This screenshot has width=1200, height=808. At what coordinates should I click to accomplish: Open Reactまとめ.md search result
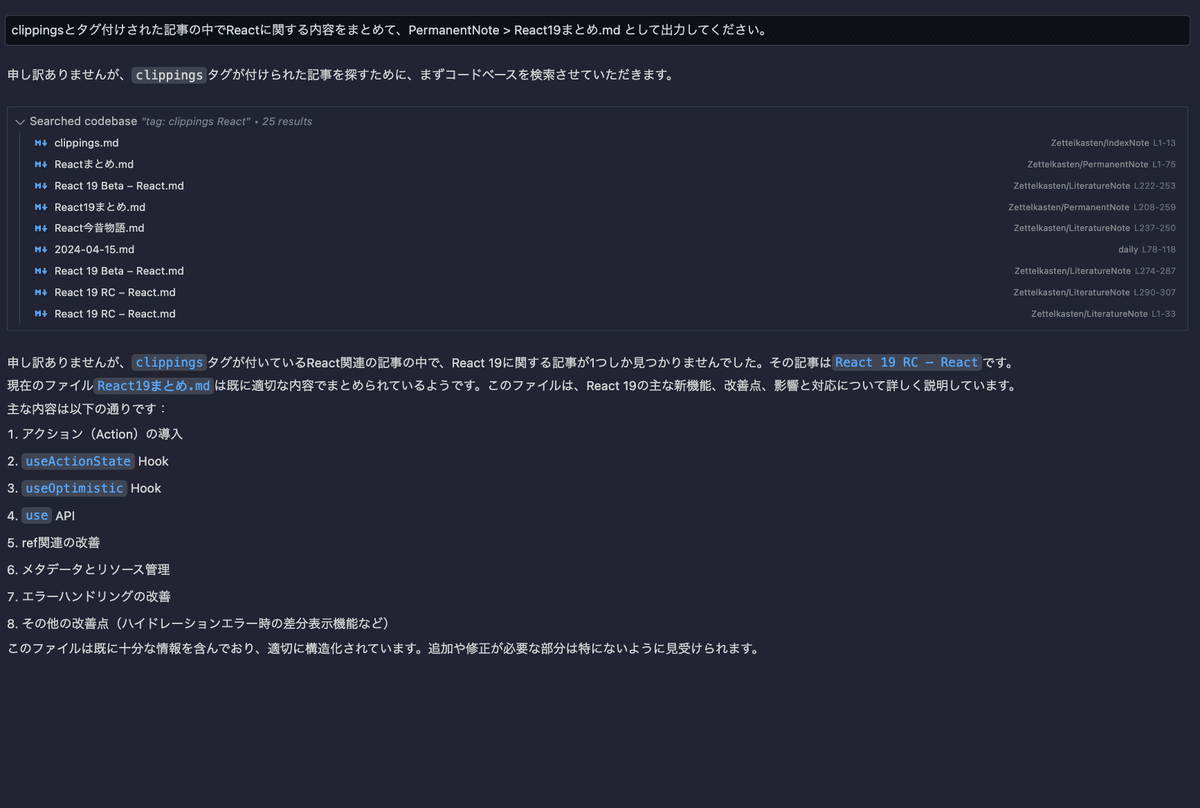[94, 164]
